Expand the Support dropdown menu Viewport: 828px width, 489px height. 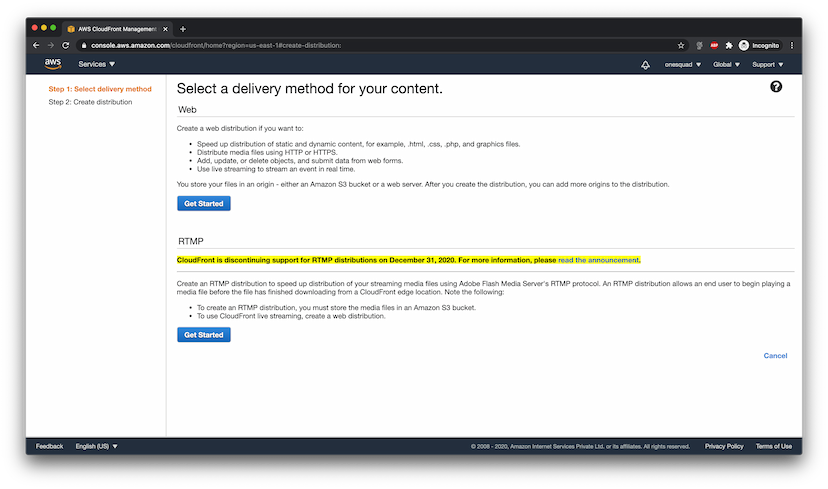[768, 65]
